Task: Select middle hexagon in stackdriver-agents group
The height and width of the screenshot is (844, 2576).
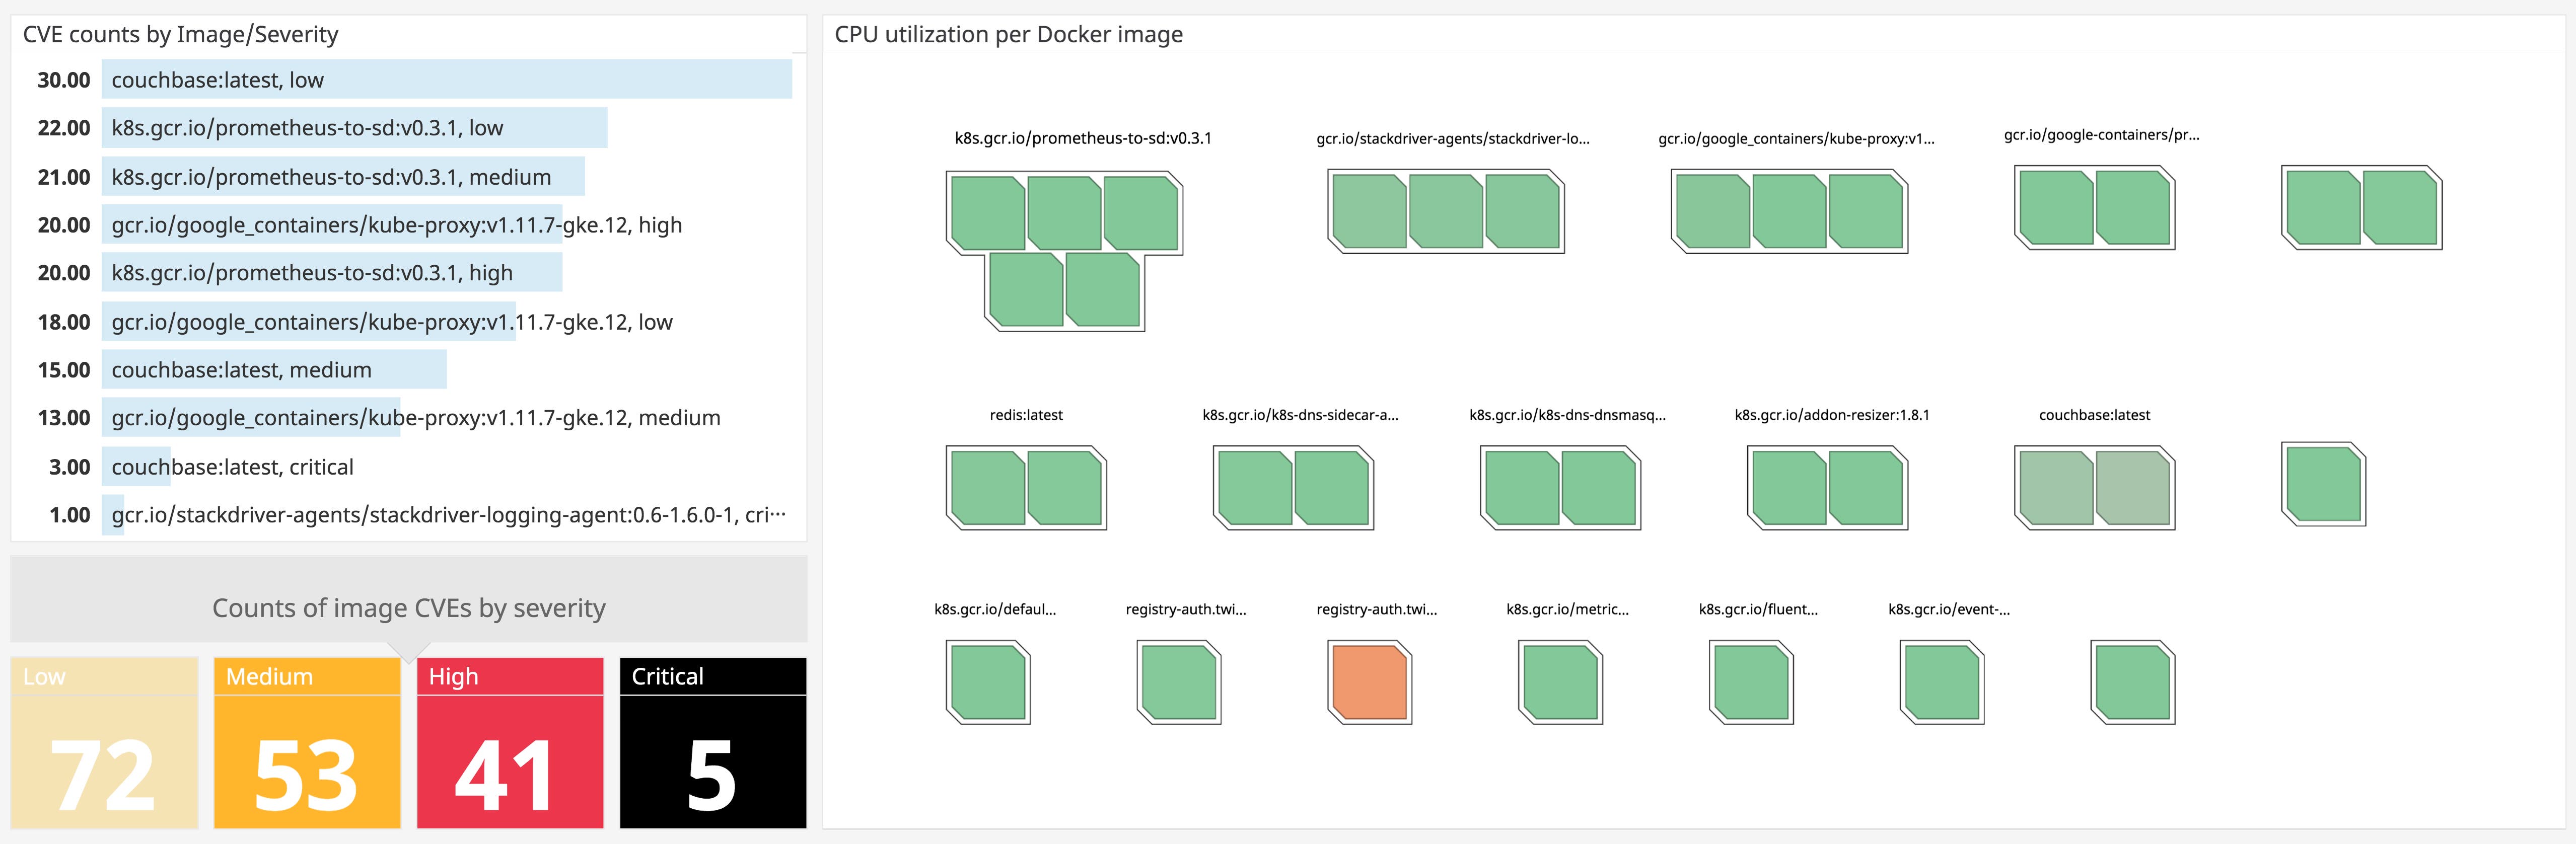Action: pyautogui.click(x=1445, y=211)
